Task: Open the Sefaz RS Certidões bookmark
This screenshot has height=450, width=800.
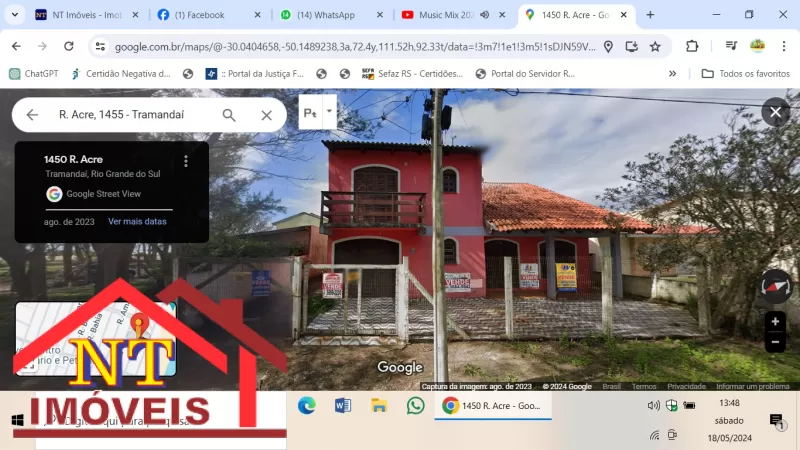Action: 412,73
